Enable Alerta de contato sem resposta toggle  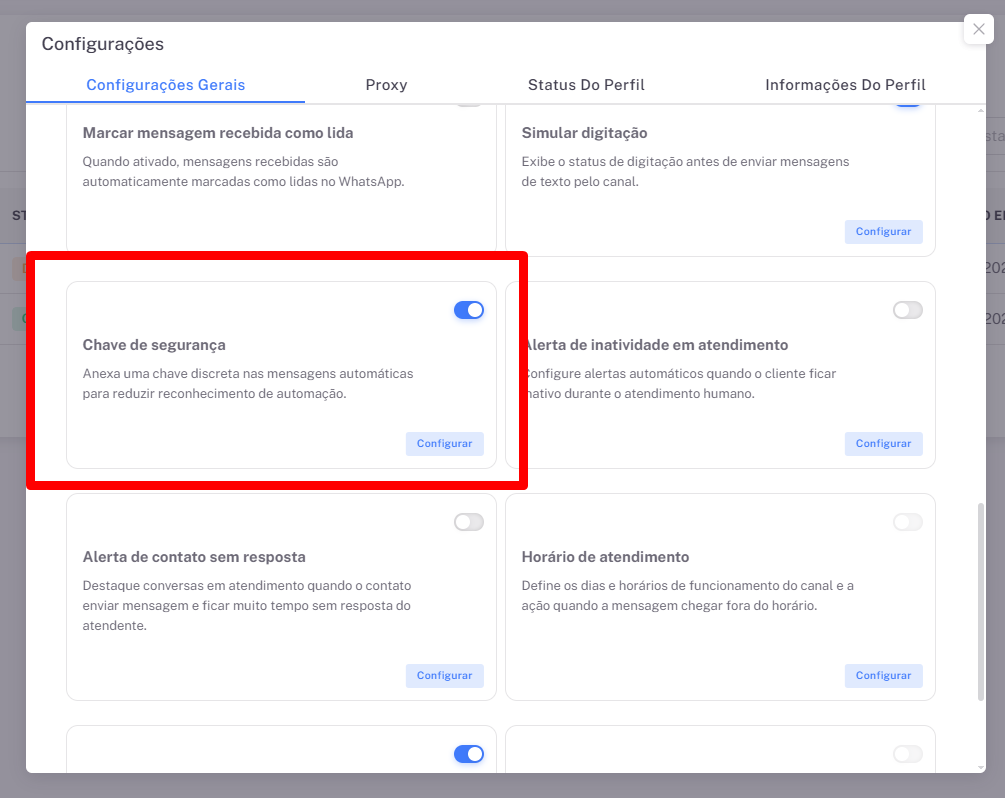(x=469, y=522)
